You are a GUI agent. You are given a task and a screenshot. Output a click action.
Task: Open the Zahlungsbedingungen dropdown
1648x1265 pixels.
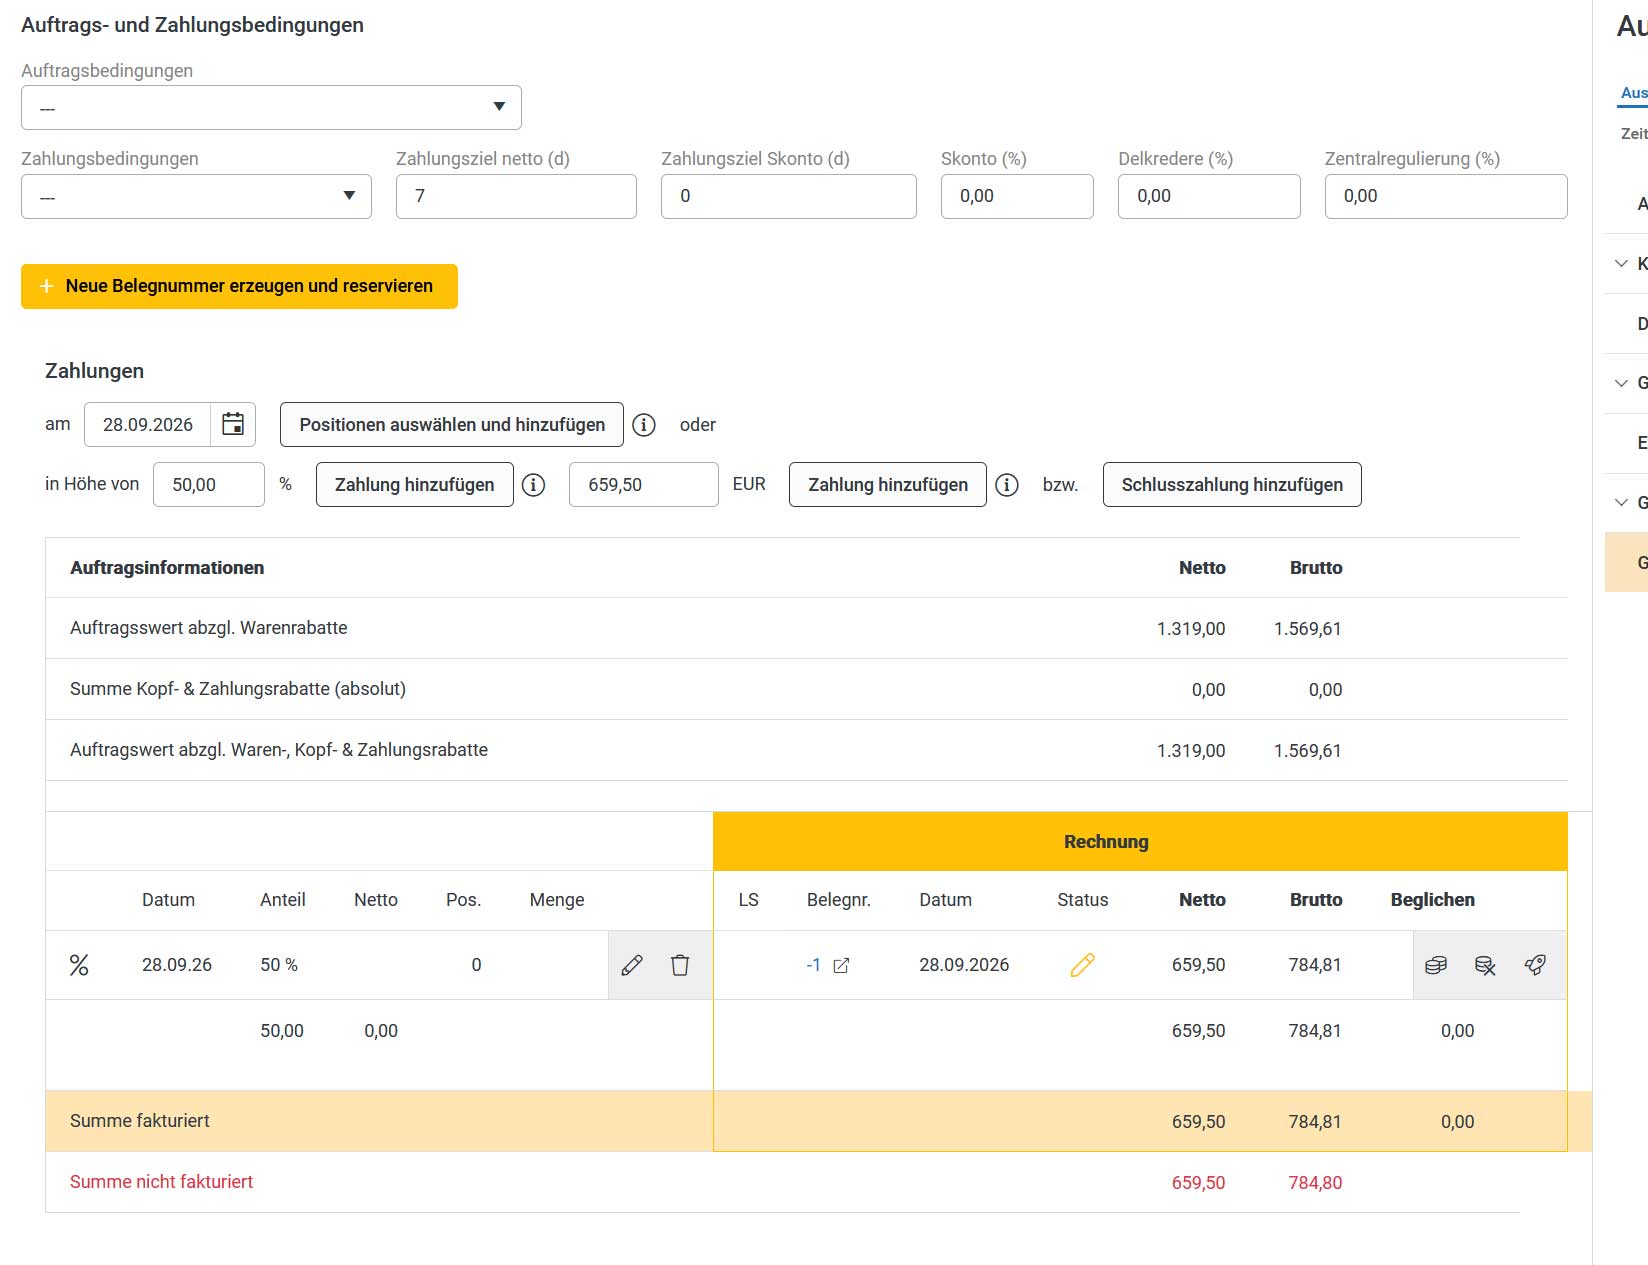click(x=196, y=196)
